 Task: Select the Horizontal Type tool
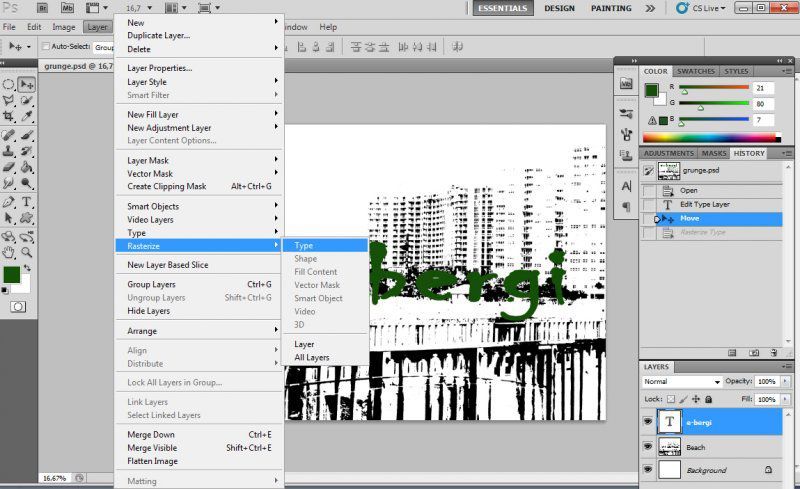(27, 202)
